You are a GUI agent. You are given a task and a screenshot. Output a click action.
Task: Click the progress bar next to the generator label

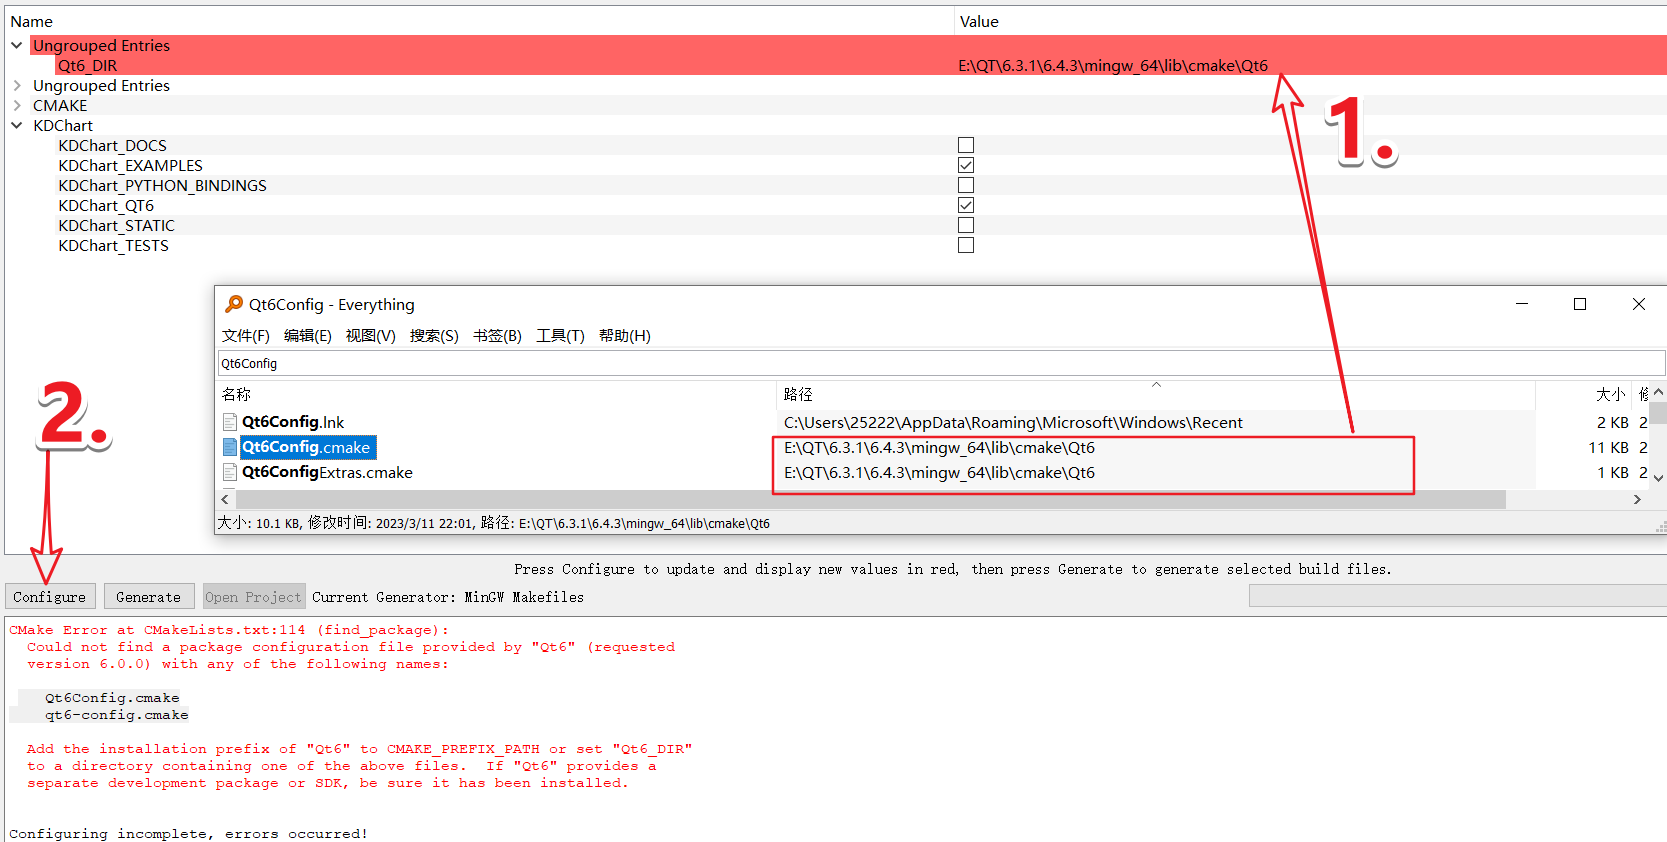[1457, 597]
